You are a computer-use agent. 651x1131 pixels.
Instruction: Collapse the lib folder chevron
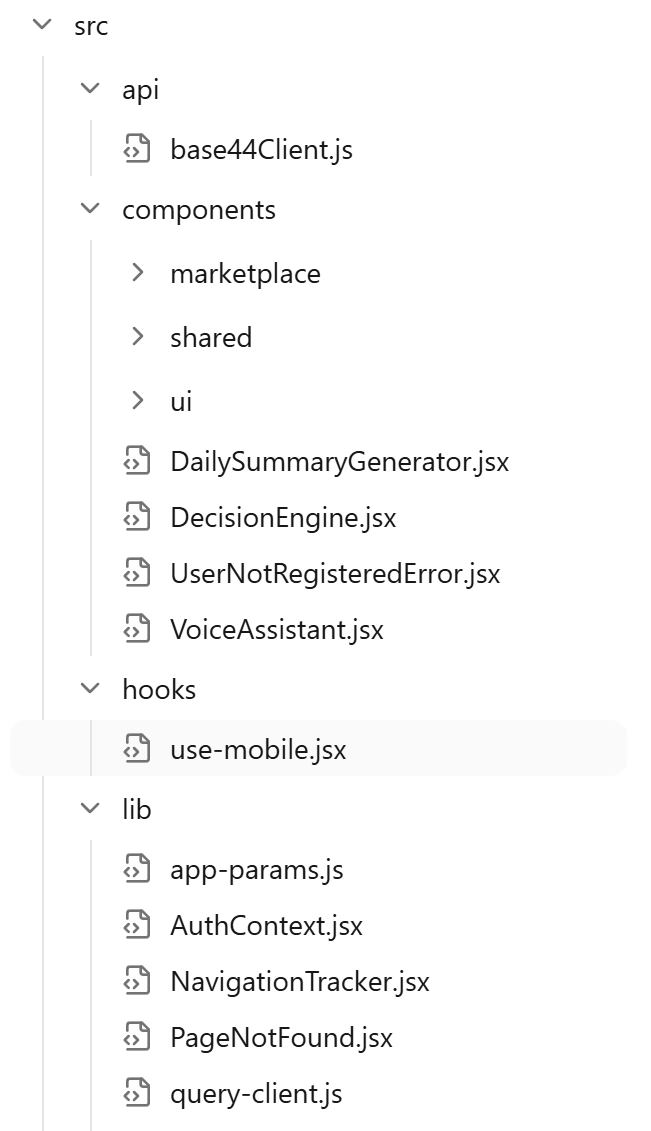point(90,809)
